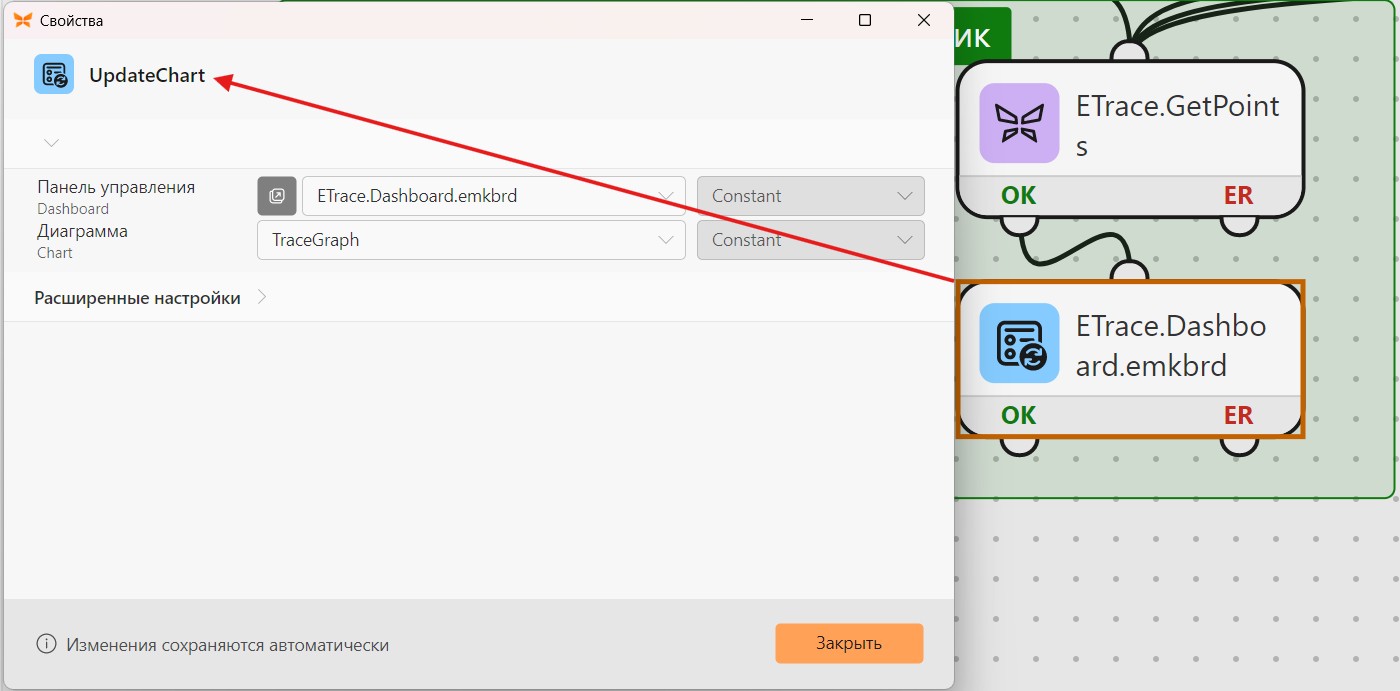Open the TraceGraph chart dropdown
The height and width of the screenshot is (691, 1400).
pos(471,240)
